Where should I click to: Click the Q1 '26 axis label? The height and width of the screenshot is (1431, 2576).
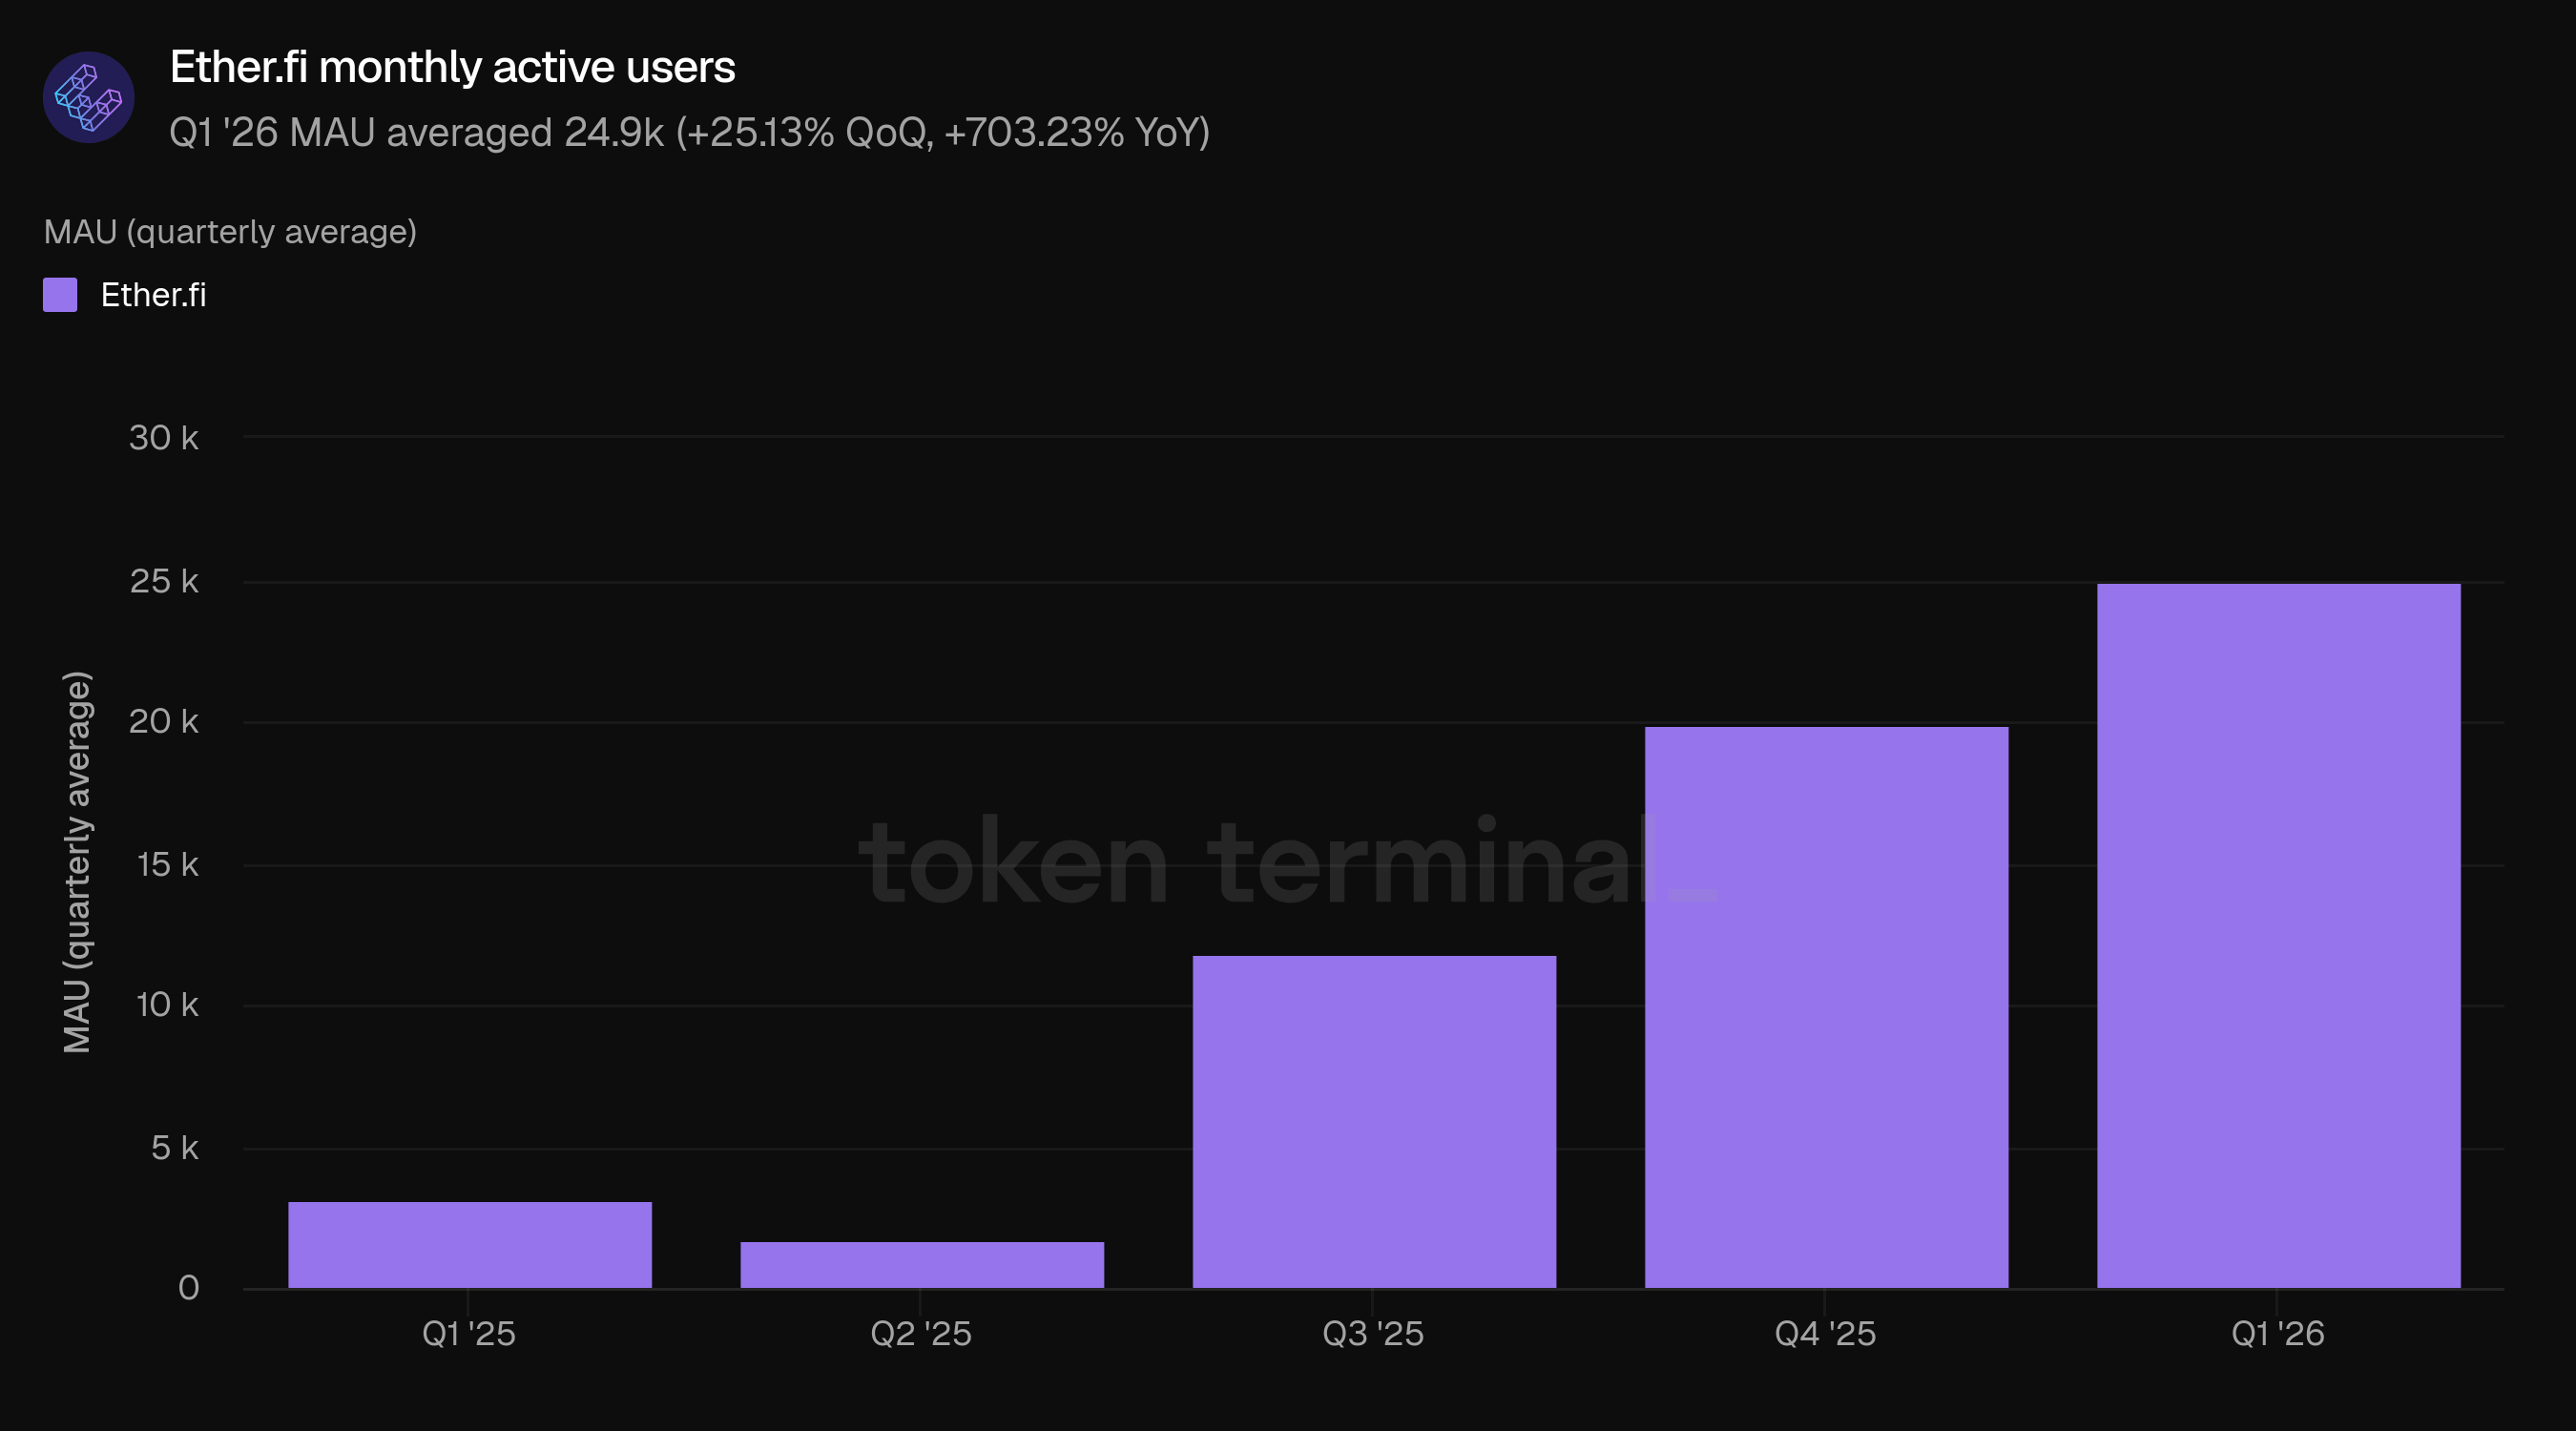(x=2278, y=1333)
